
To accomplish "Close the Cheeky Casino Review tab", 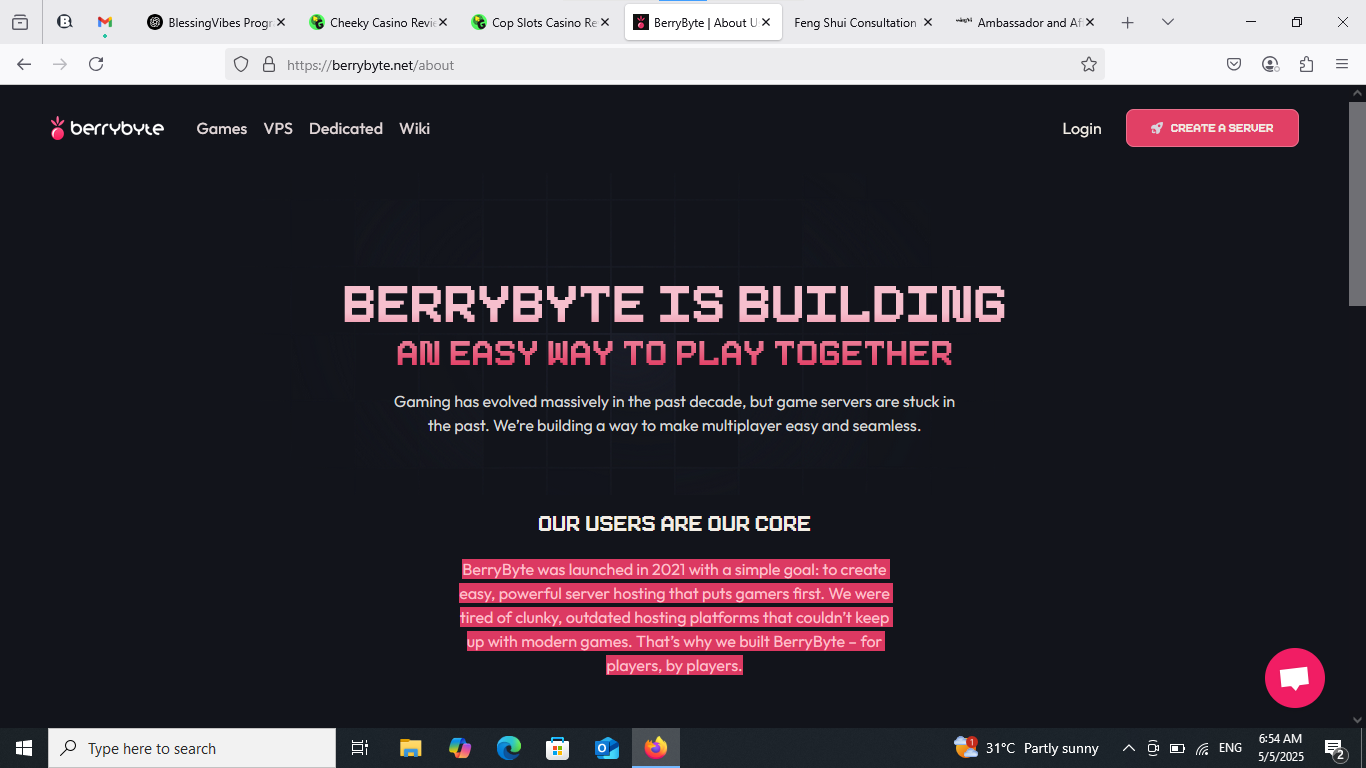I will click(442, 22).
